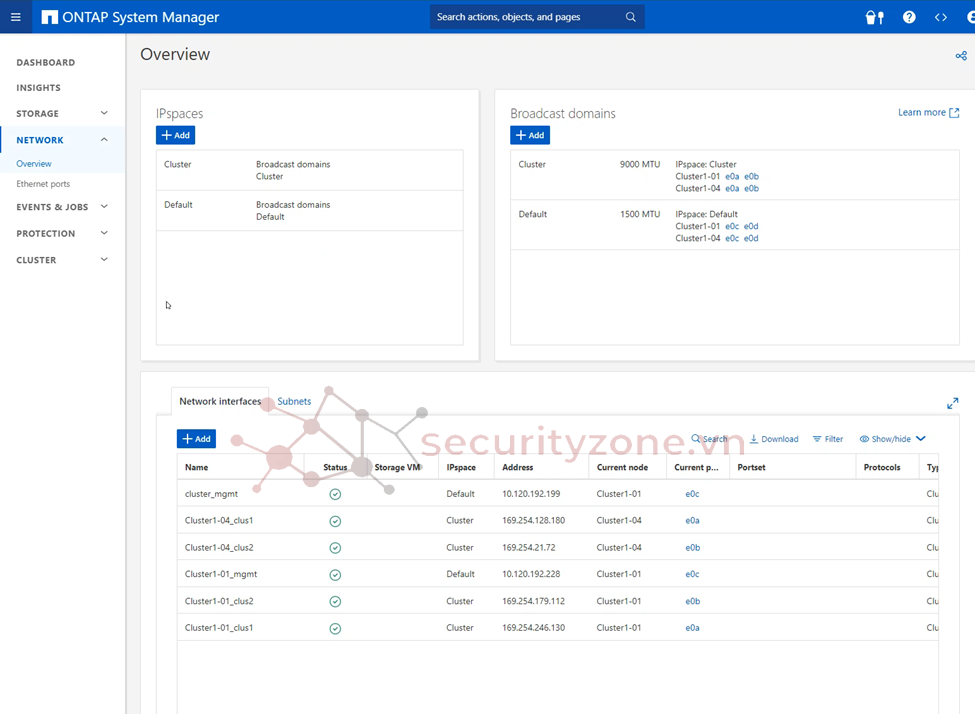The width and height of the screenshot is (975, 714).
Task: Expand the Events & Jobs section
Action: (104, 207)
